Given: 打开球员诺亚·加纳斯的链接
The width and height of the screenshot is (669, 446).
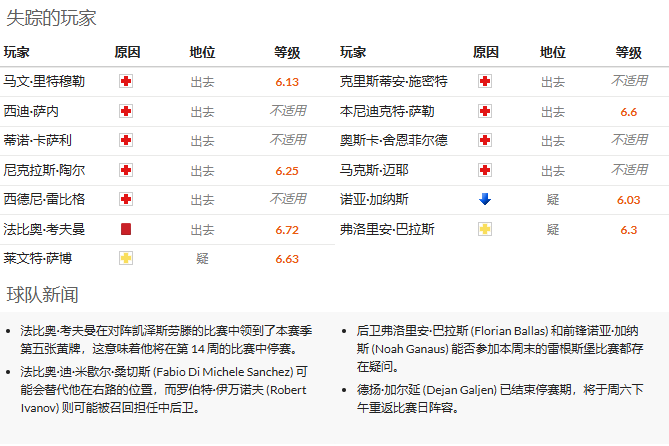Looking at the screenshot, I should point(374,200).
